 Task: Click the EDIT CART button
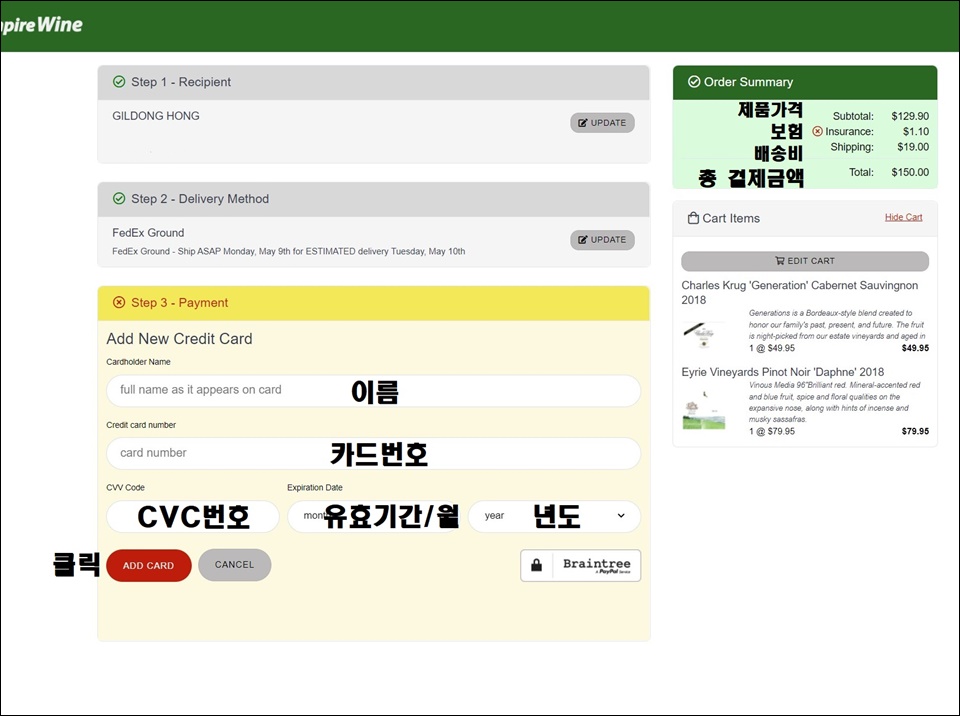(805, 261)
